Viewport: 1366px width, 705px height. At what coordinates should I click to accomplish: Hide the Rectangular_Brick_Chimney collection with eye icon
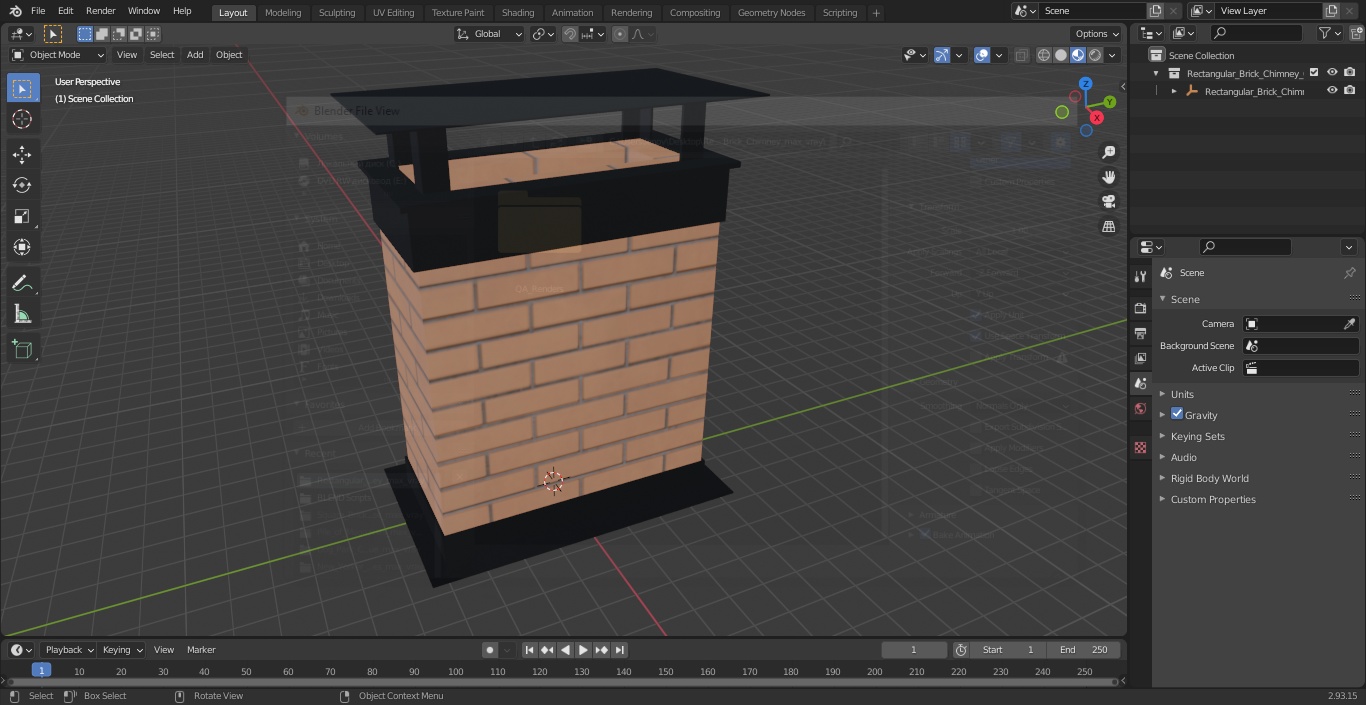[1332, 72]
